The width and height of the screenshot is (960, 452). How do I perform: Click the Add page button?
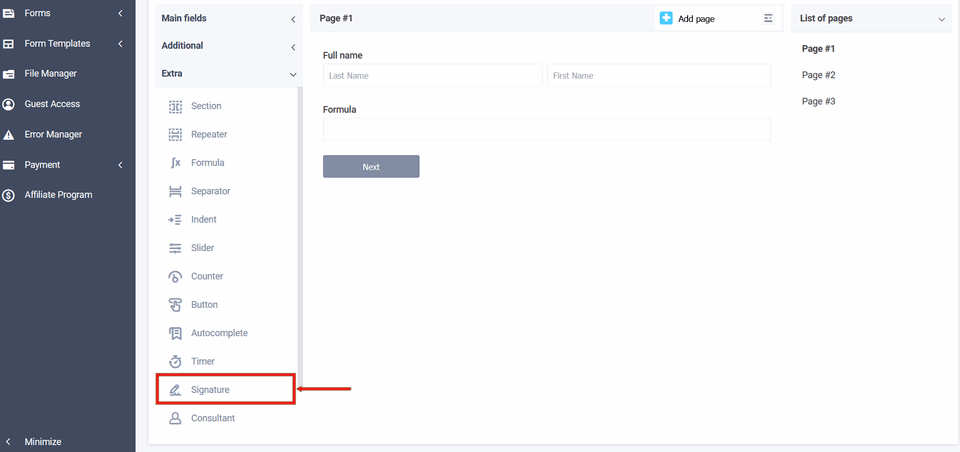[688, 18]
